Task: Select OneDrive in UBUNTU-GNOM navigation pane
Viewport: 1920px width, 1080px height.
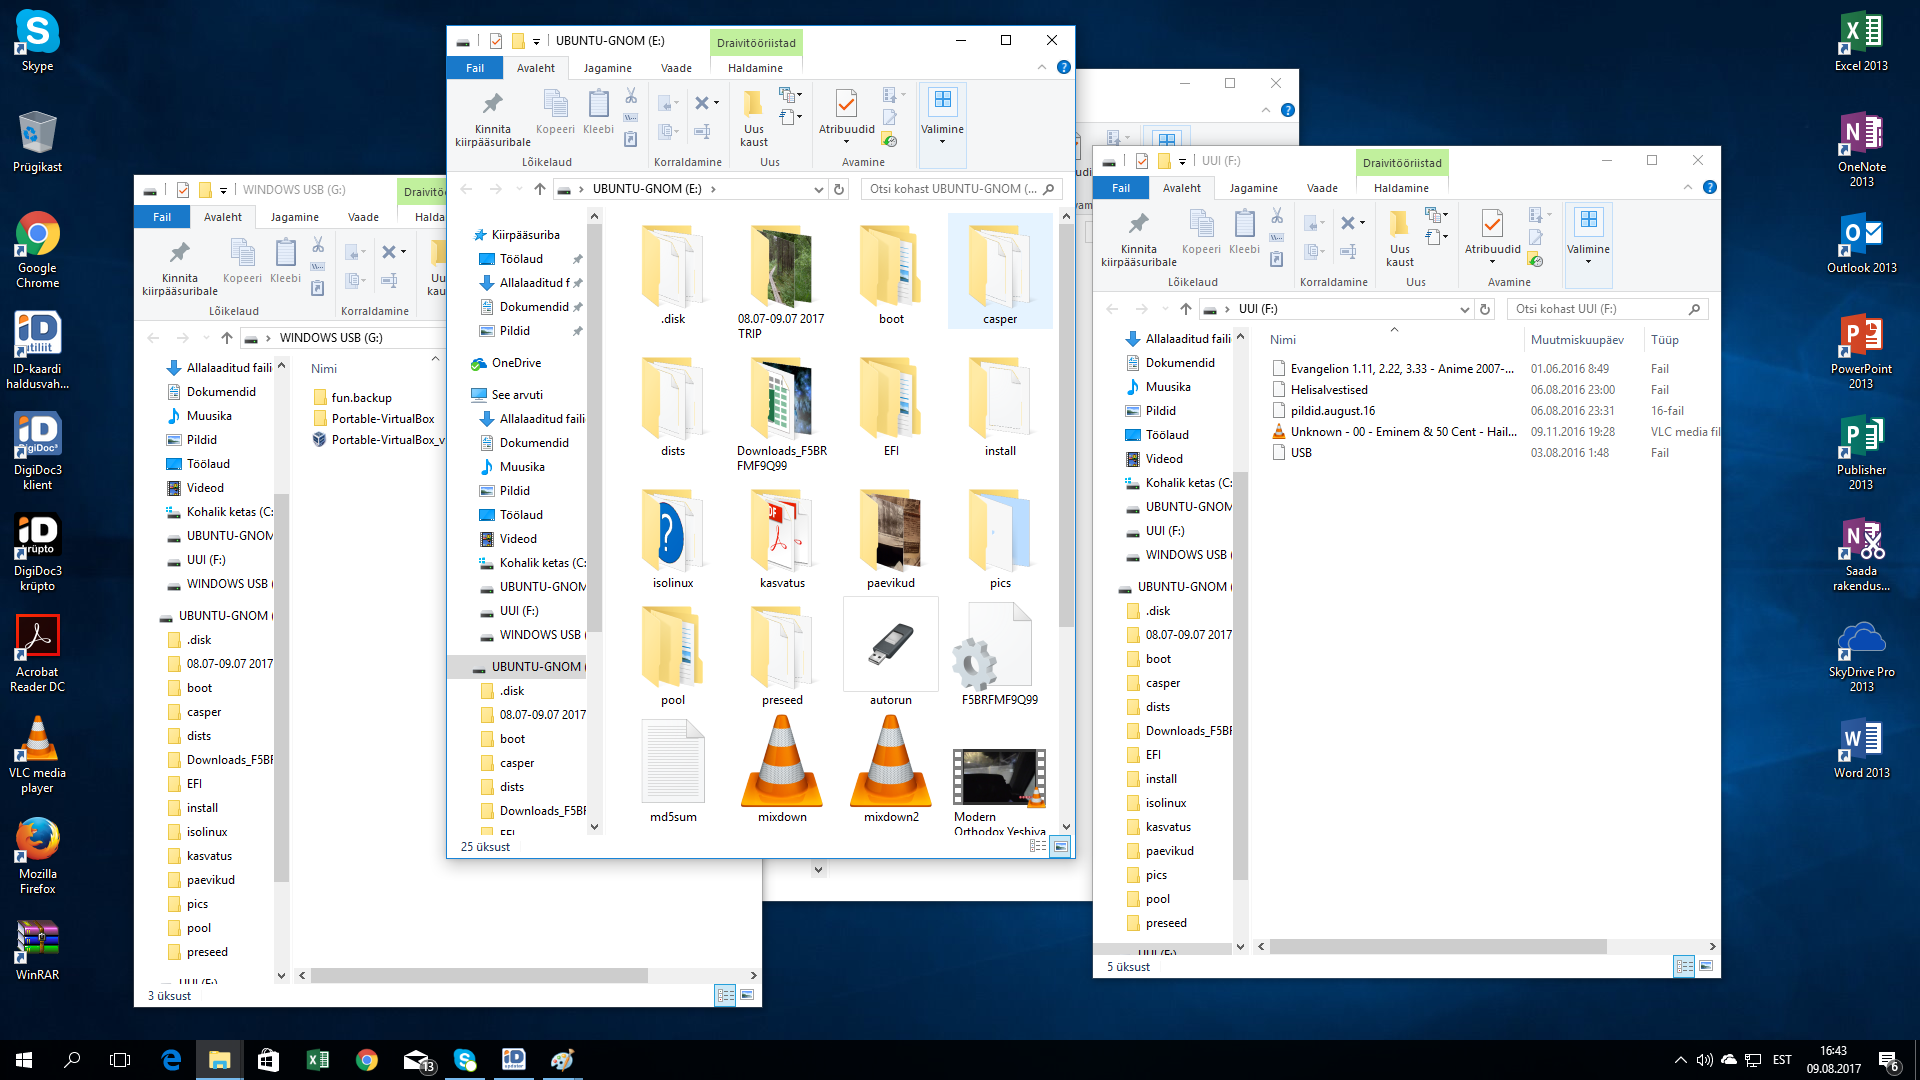Action: pos(516,363)
